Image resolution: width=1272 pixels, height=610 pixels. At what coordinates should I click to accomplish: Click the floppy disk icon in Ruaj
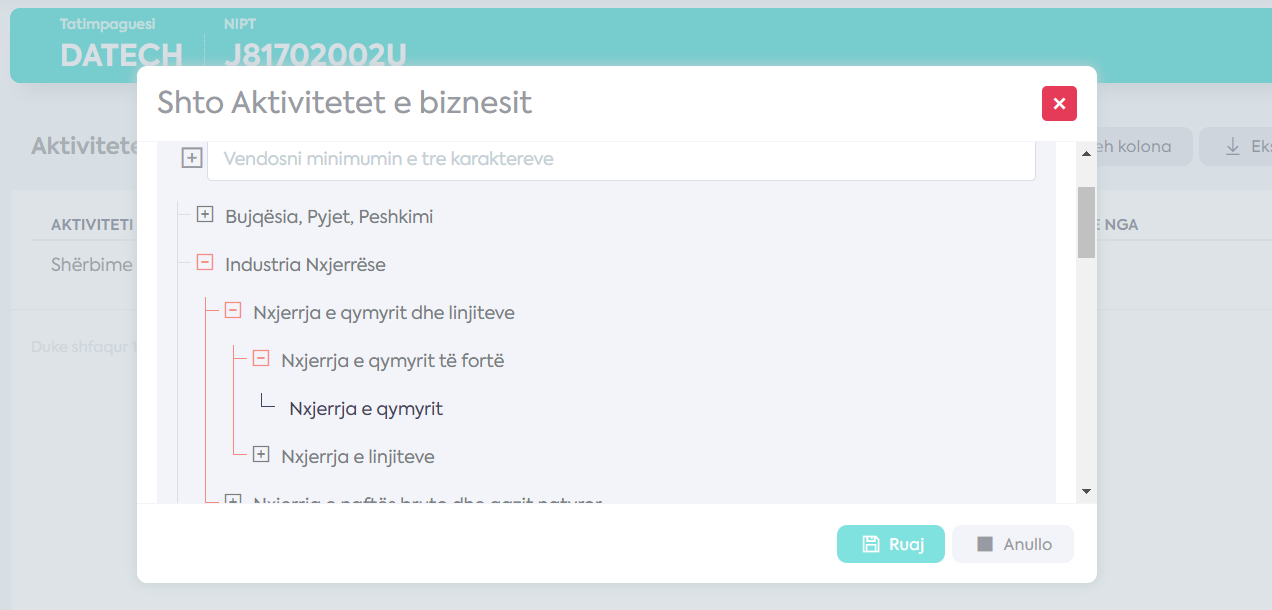click(x=871, y=544)
